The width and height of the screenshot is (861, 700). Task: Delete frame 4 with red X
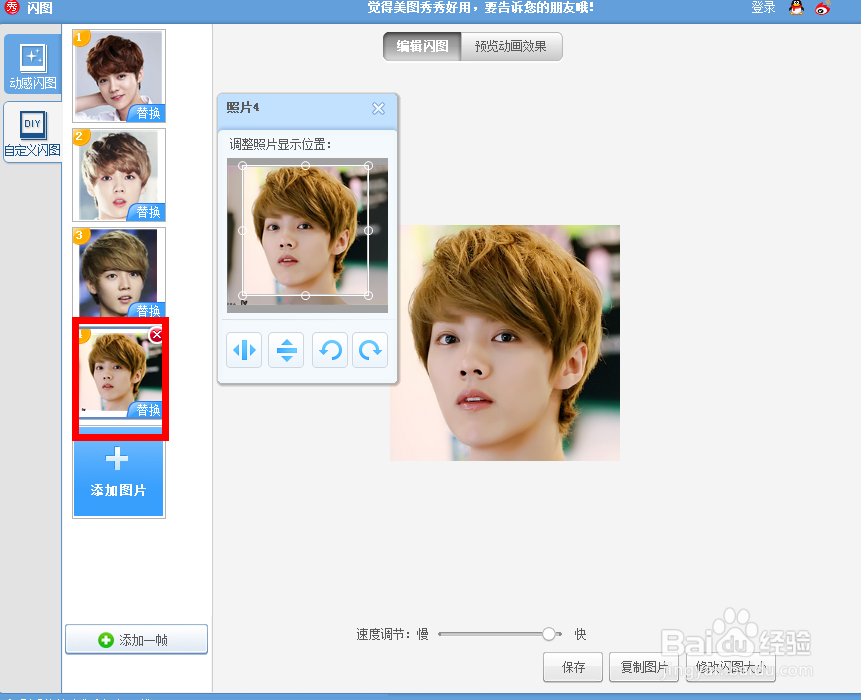156,334
